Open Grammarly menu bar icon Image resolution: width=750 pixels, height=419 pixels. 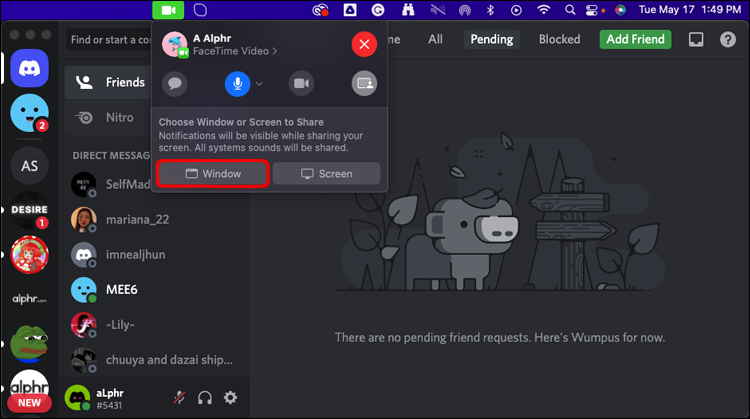coord(378,10)
